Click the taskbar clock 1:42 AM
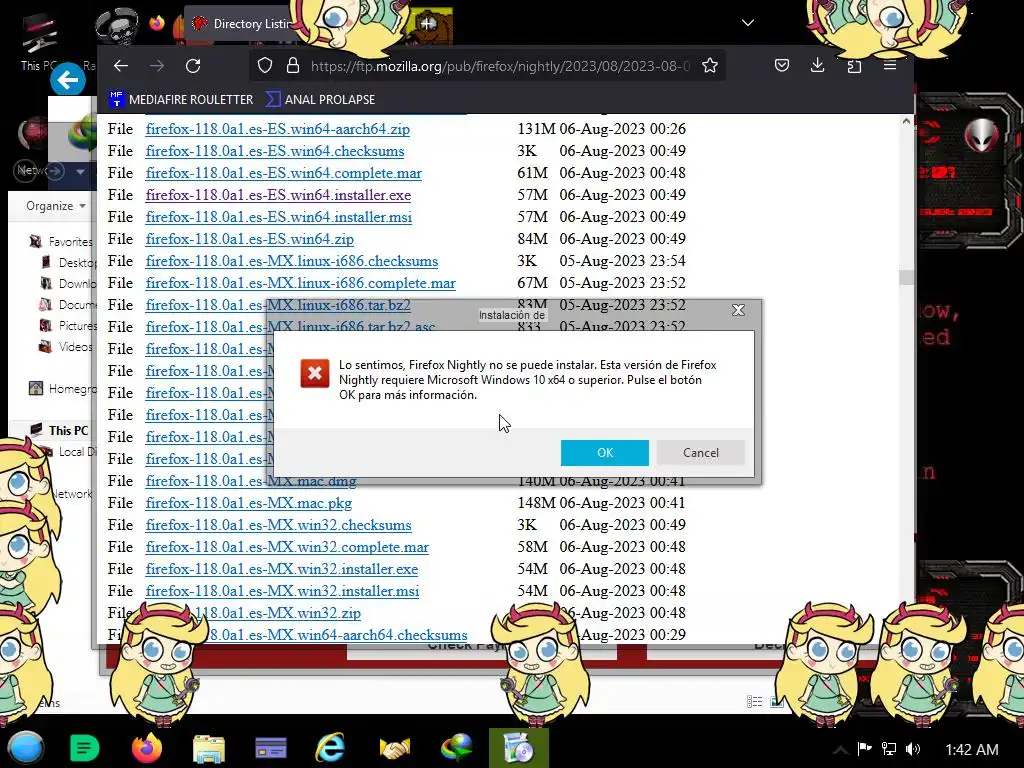 point(972,750)
